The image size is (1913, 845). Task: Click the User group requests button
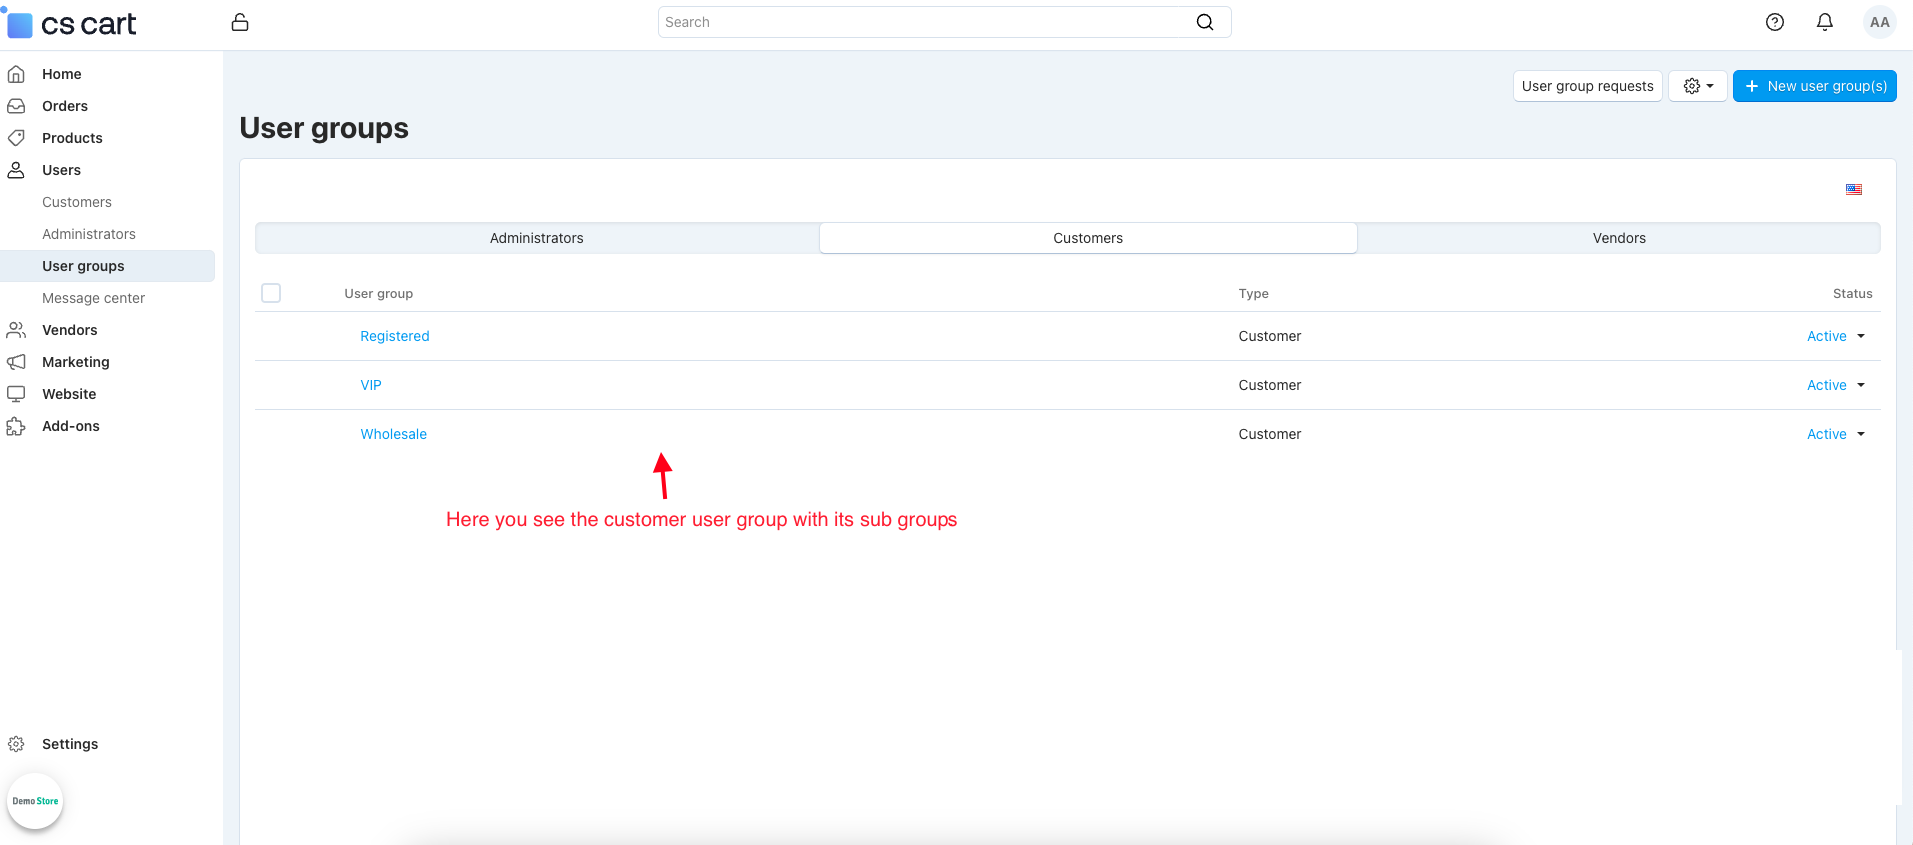1587,86
